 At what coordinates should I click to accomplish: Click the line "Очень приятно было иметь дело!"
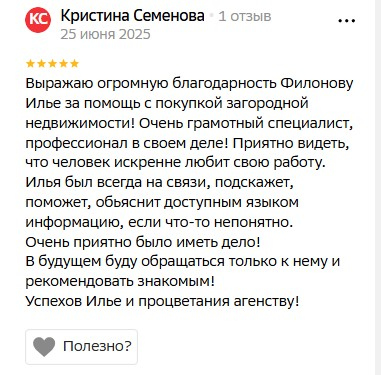point(143,242)
